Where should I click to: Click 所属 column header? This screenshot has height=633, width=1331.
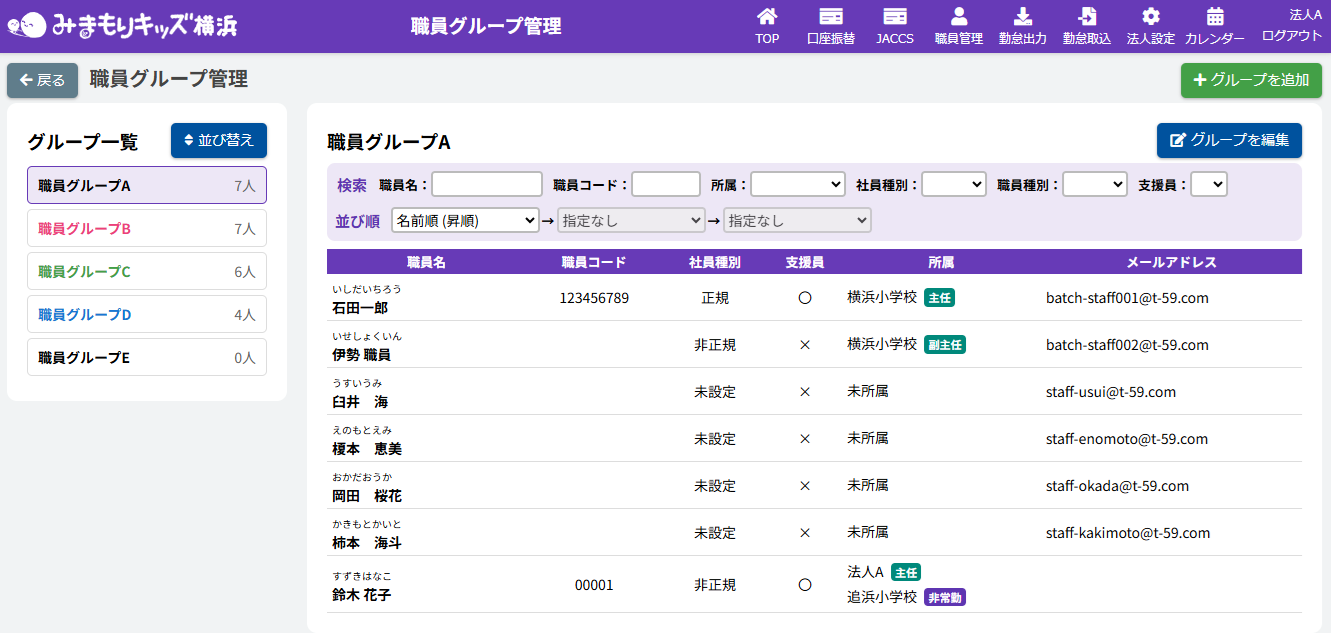[941, 262]
